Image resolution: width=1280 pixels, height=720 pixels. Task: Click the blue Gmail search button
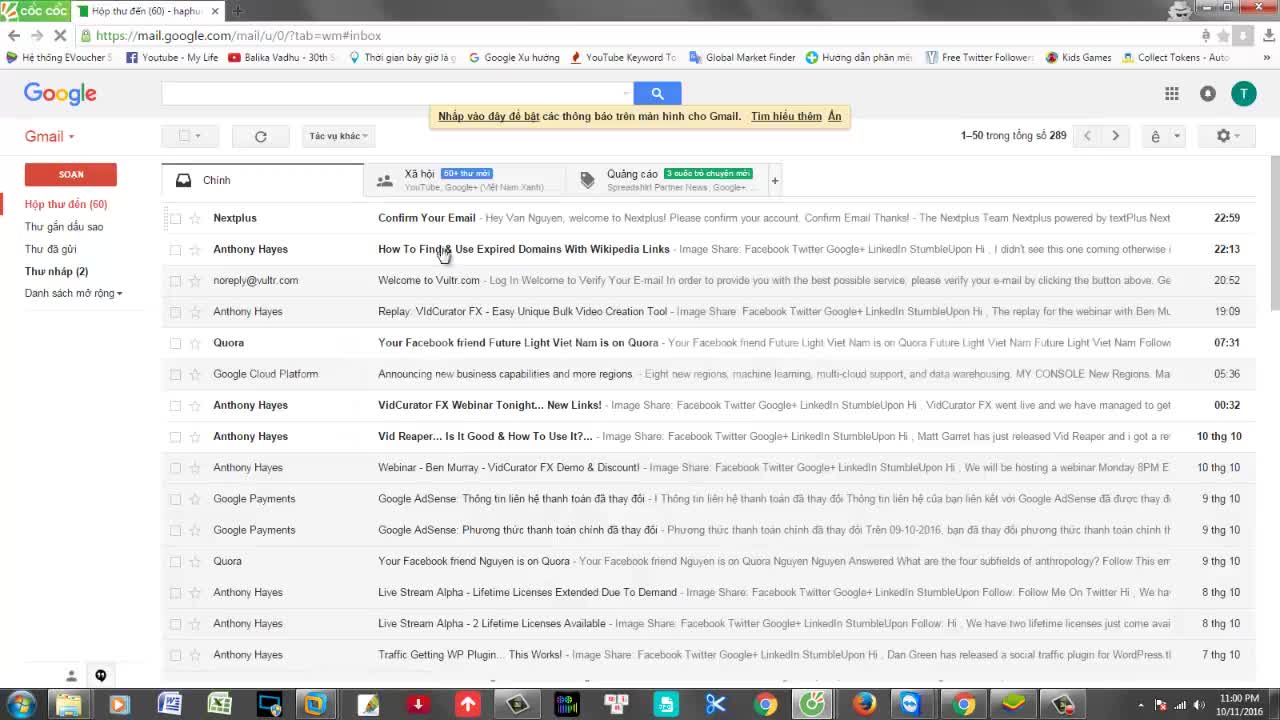(657, 93)
